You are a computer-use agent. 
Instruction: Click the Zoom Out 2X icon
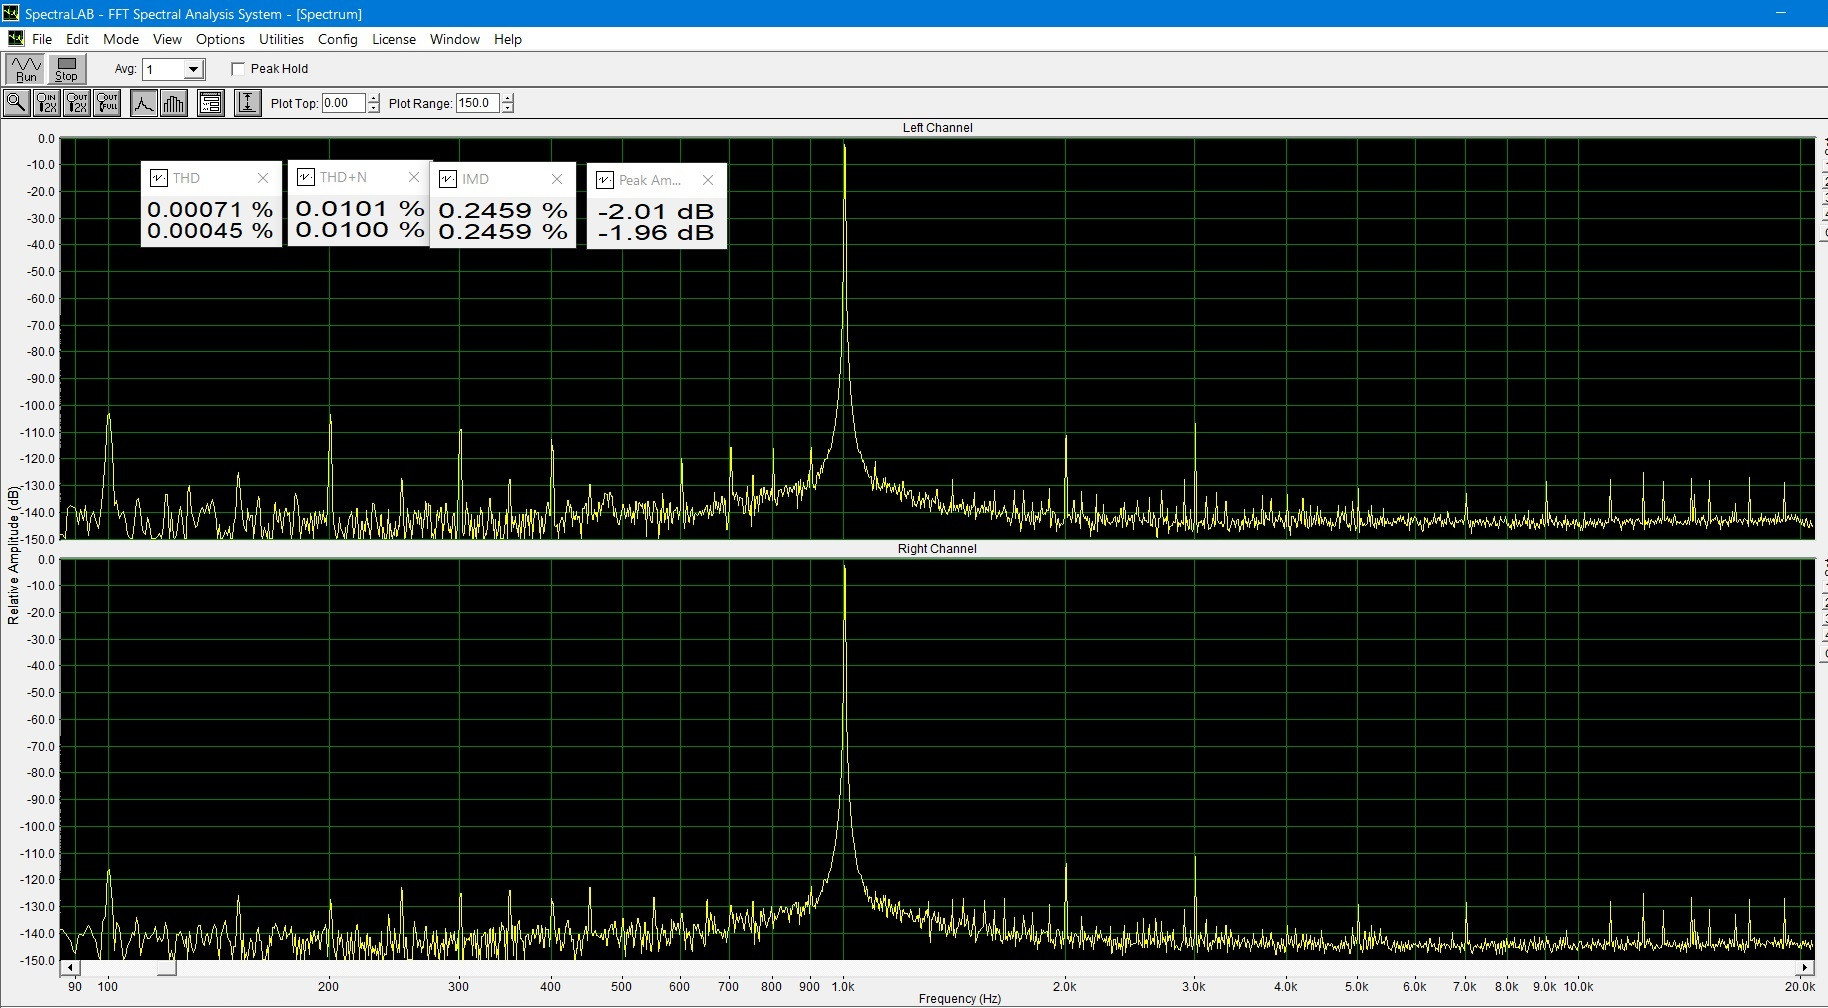coord(77,103)
